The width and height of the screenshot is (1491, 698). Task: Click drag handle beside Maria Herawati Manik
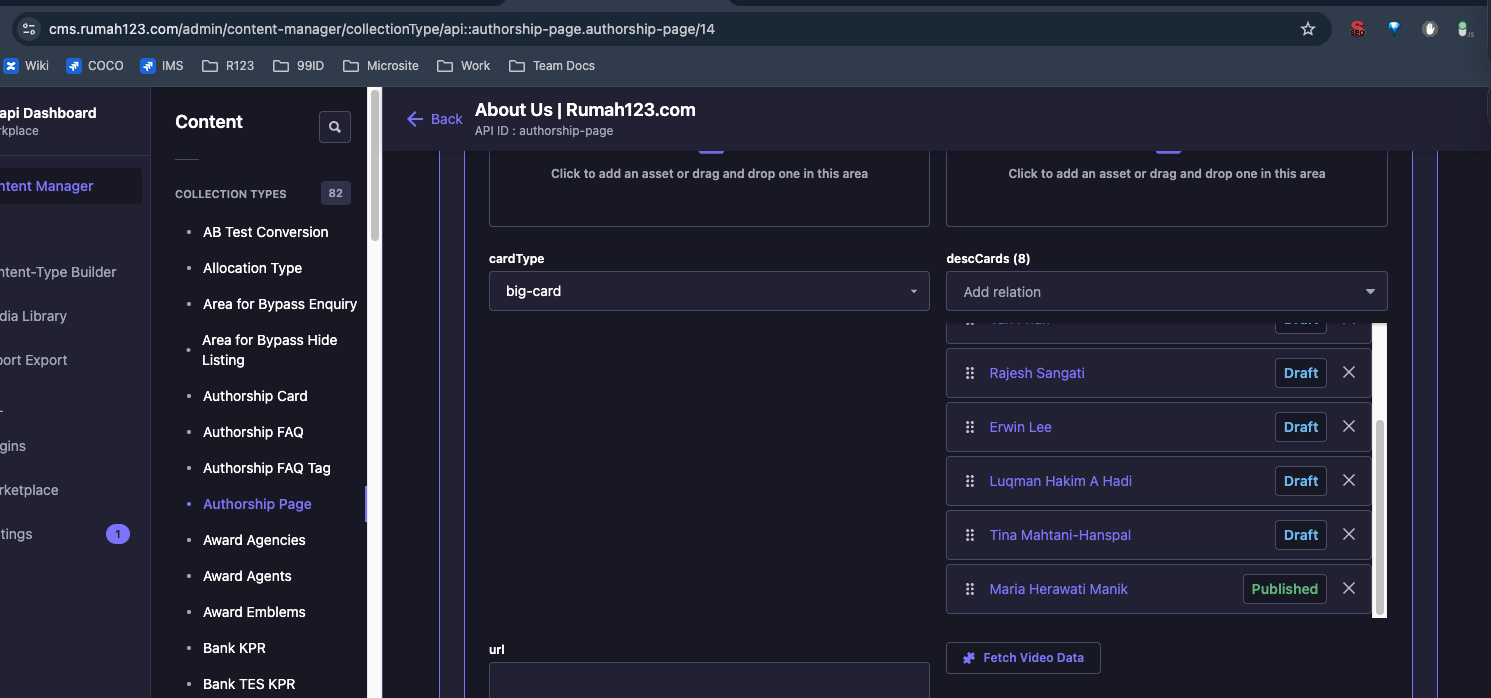[x=969, y=589]
